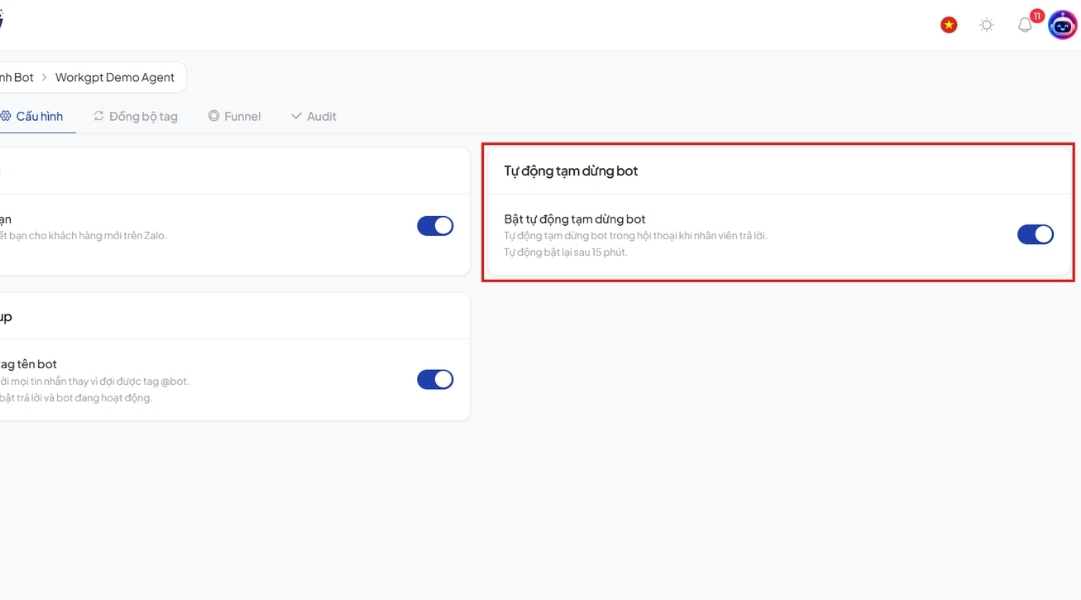Click the Funnel tab icon
This screenshot has height=600, width=1081.
214,116
